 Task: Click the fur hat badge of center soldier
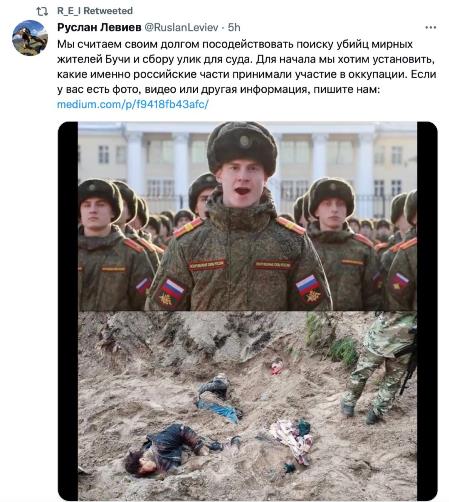pos(245,142)
